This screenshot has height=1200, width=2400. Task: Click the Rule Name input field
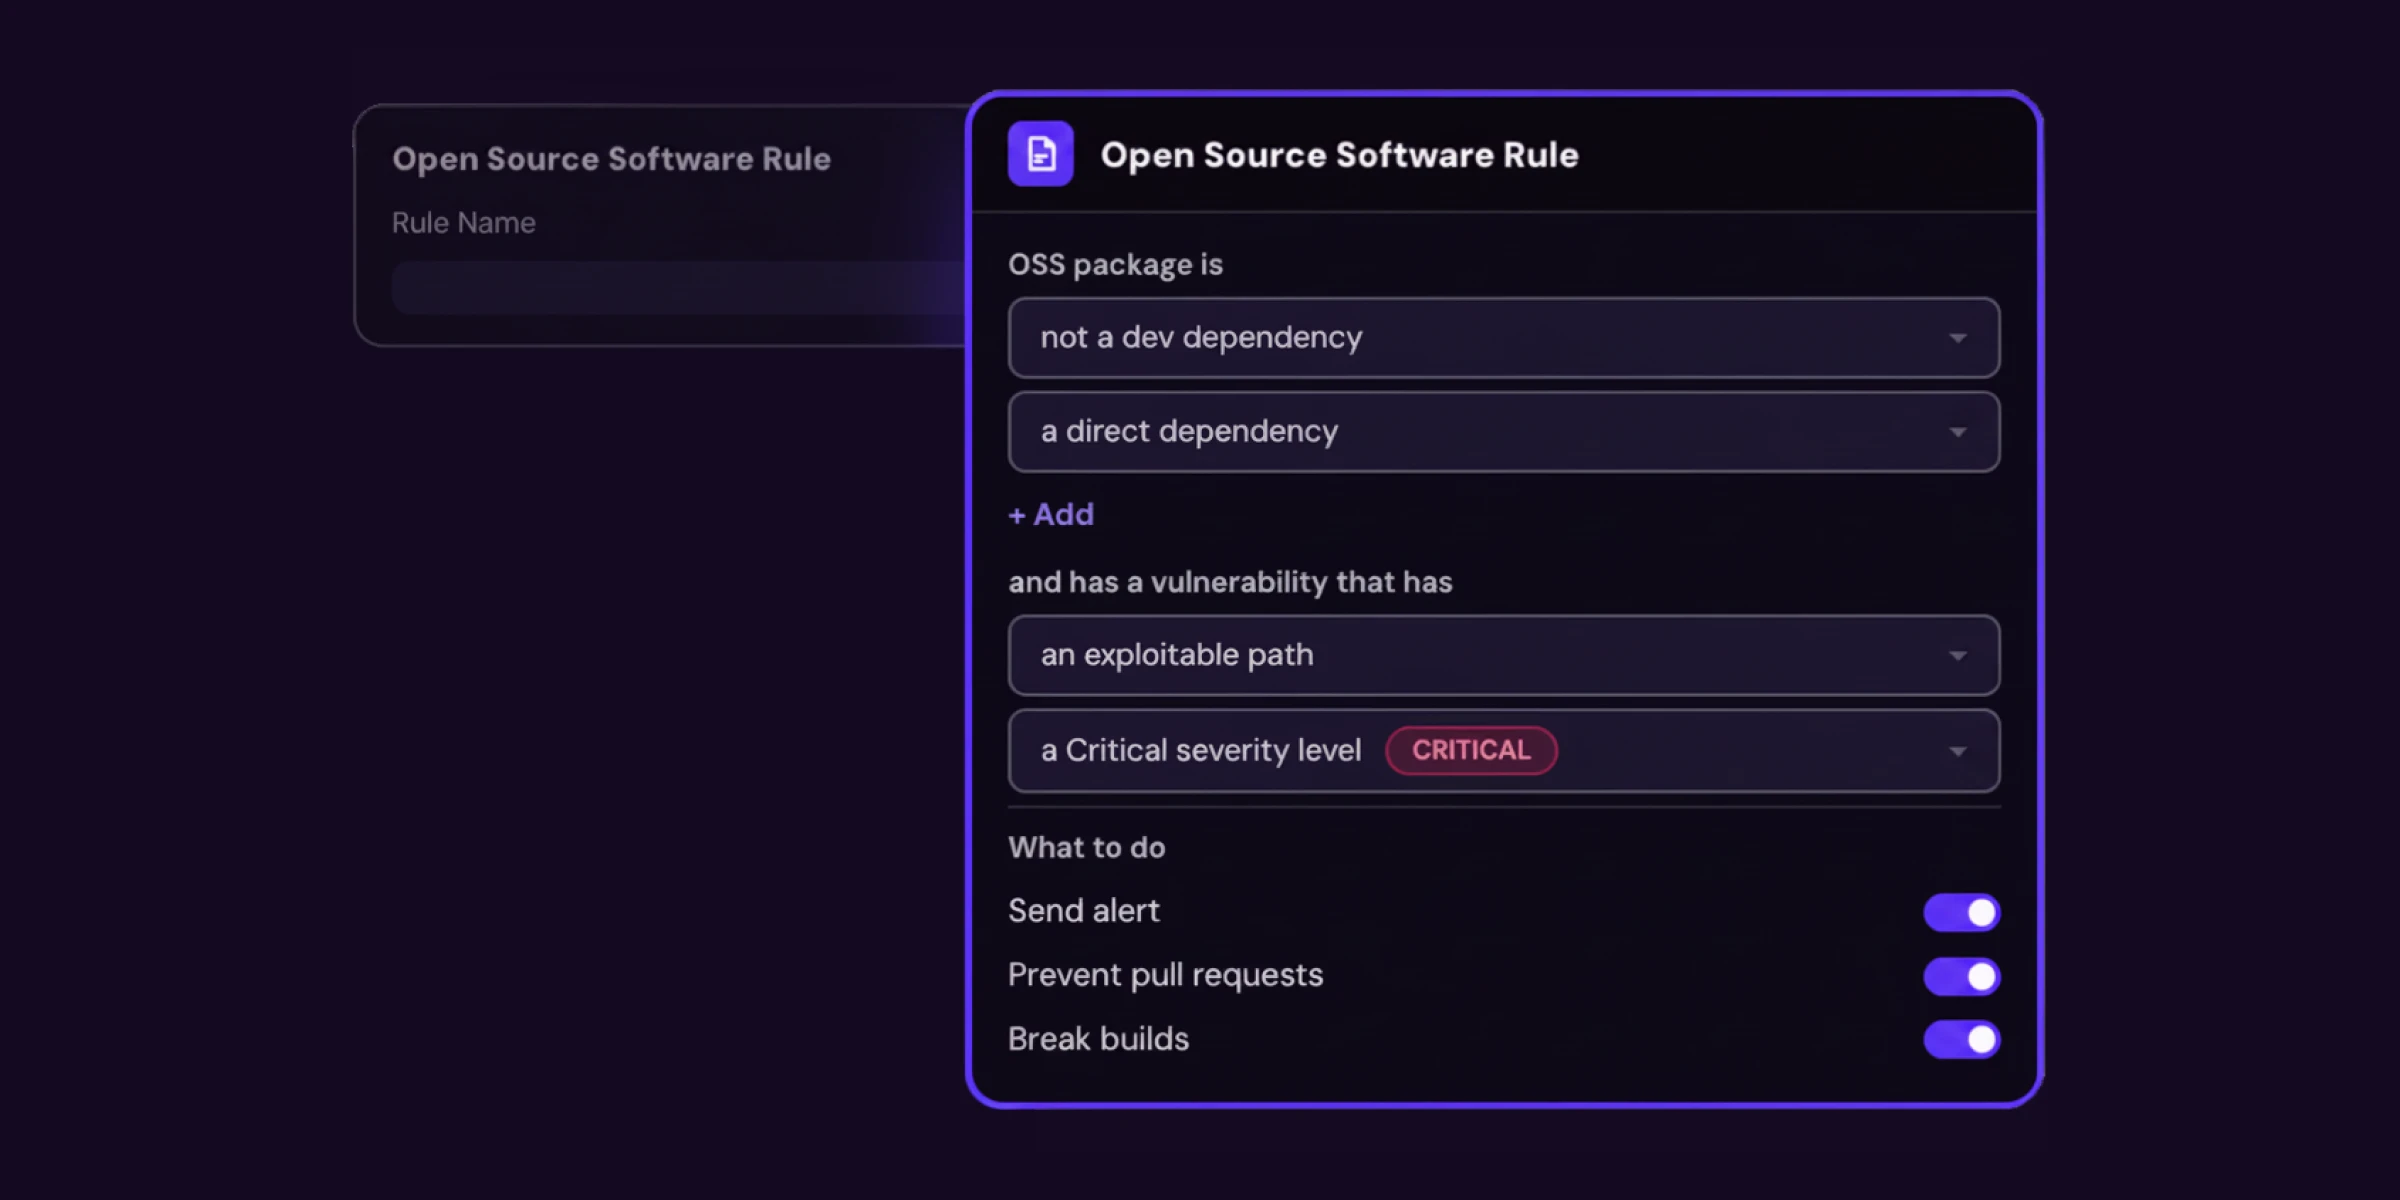click(680, 288)
